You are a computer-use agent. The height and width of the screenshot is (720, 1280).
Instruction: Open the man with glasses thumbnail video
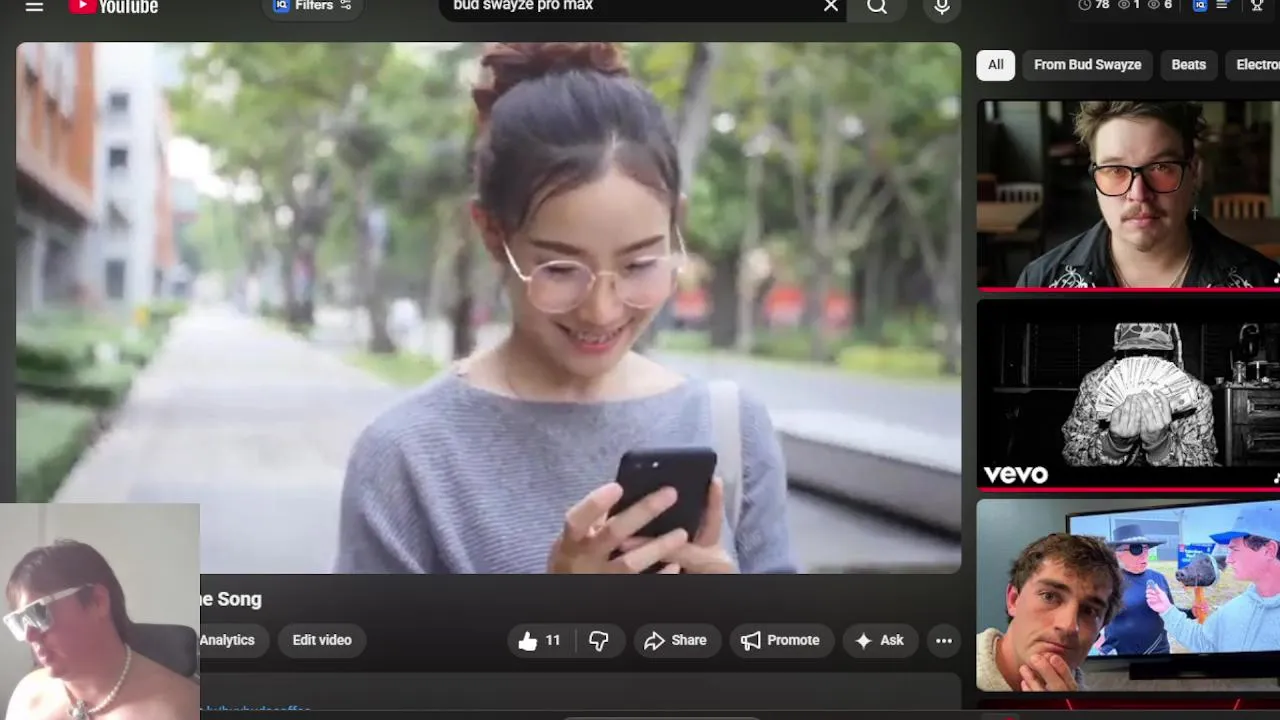(x=1128, y=194)
